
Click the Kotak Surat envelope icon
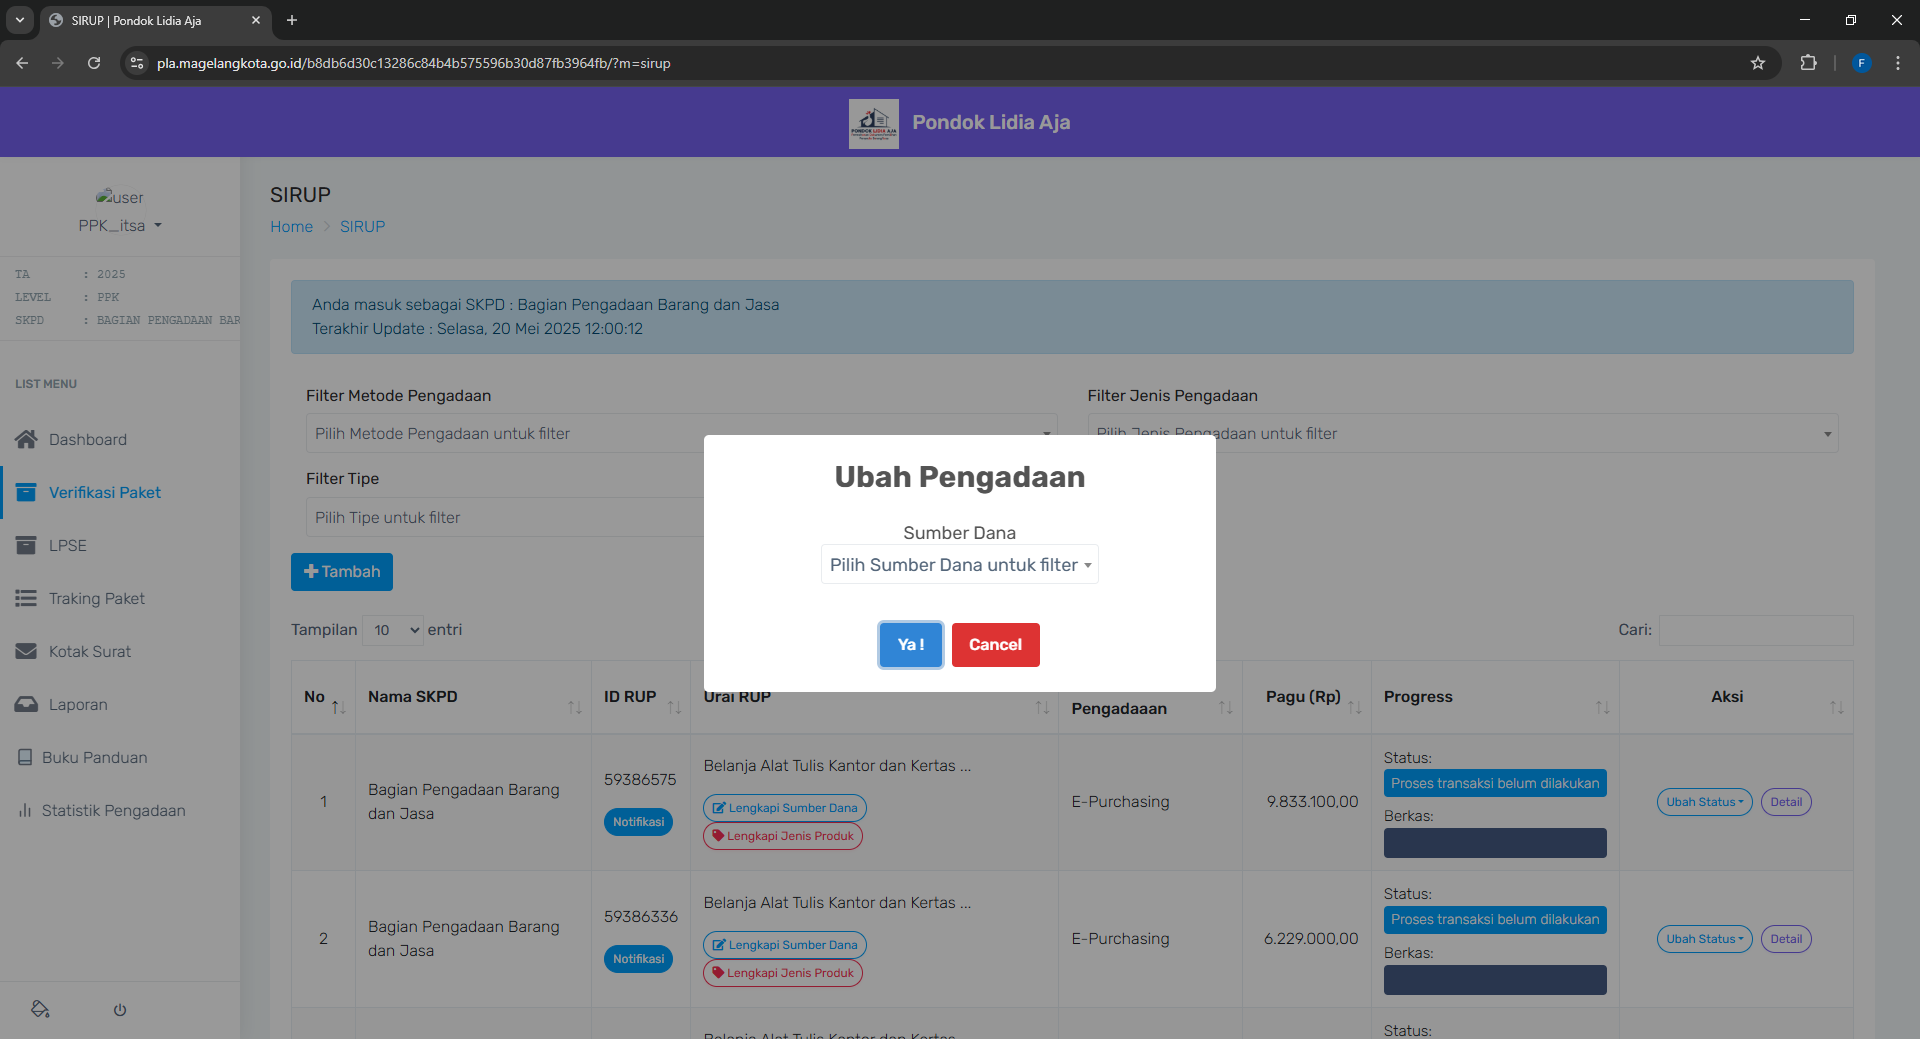[26, 651]
